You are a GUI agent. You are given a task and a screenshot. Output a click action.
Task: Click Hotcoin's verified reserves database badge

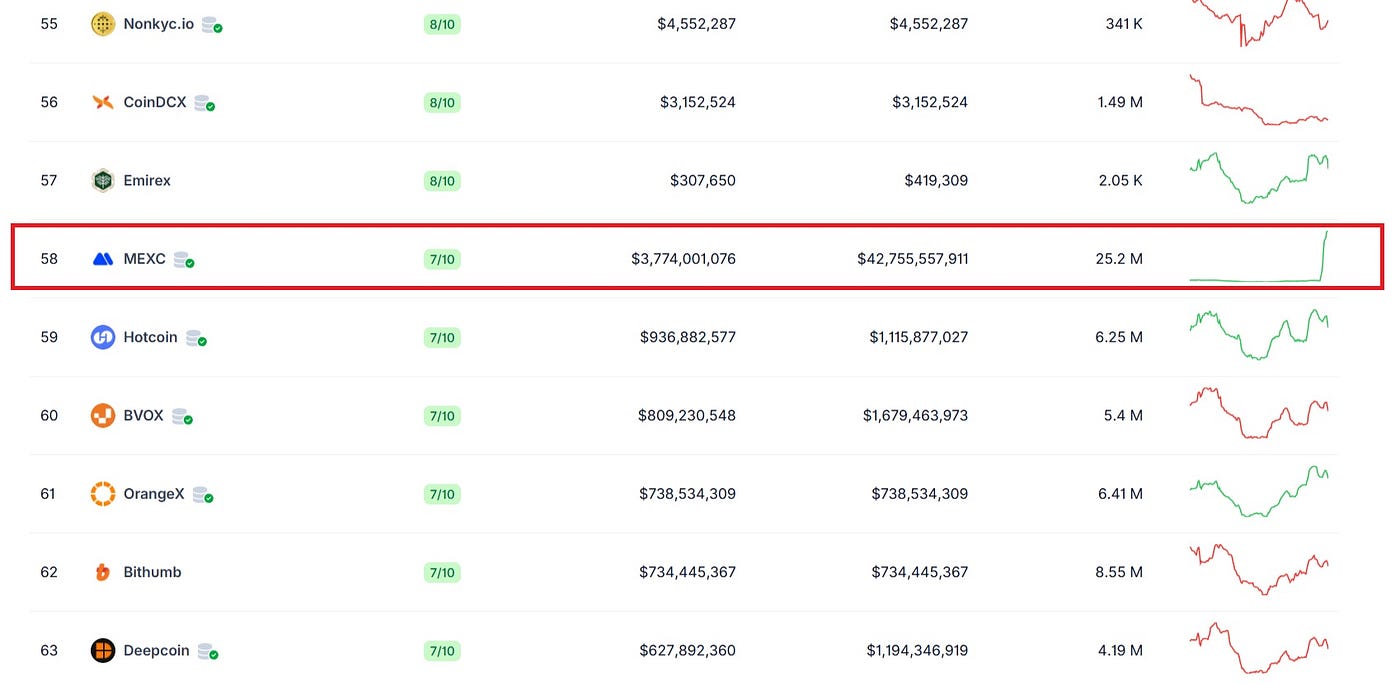196,338
